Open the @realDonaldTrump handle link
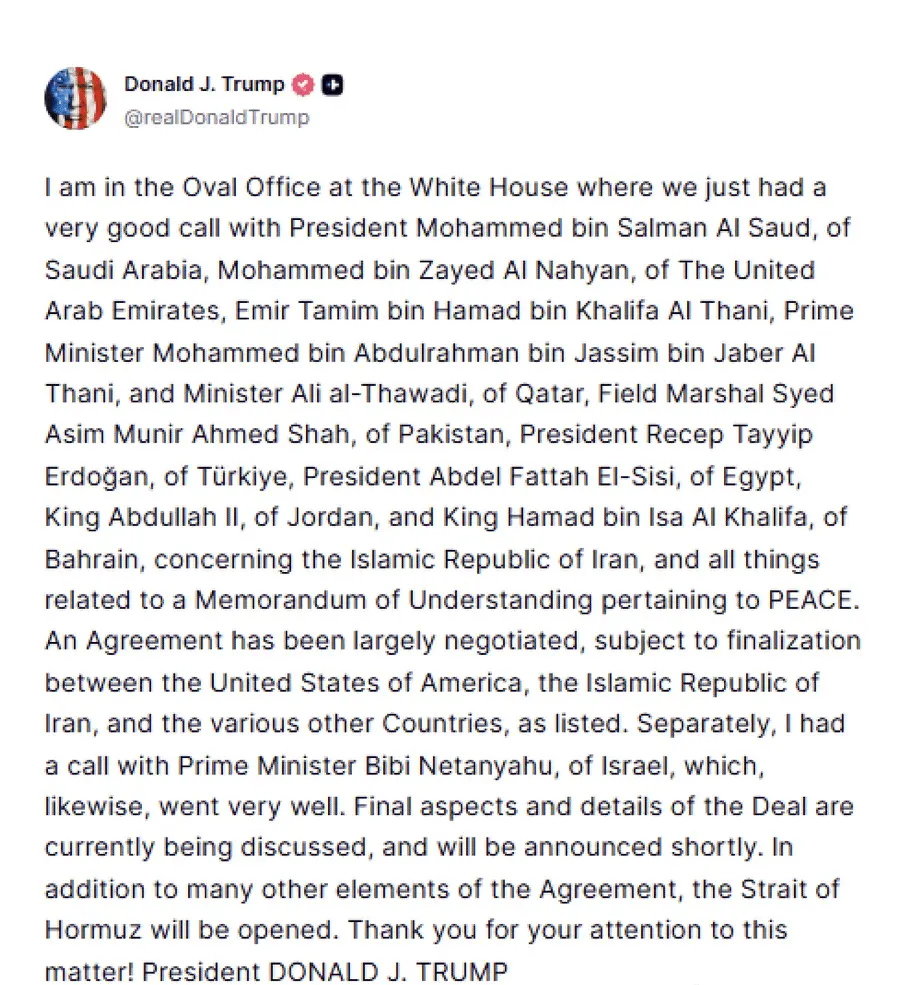 click(x=217, y=117)
